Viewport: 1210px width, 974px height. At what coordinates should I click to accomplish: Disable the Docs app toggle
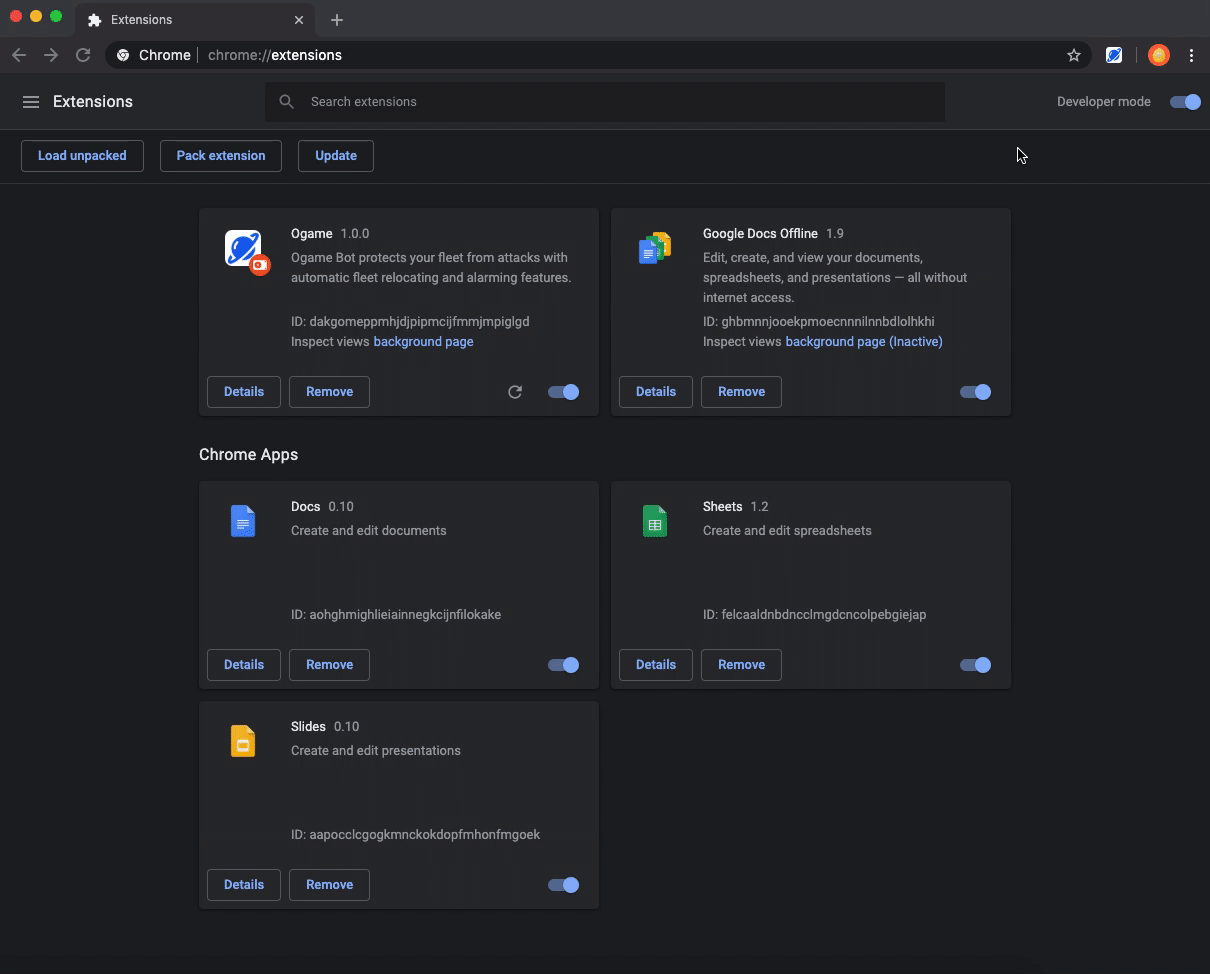click(x=563, y=665)
